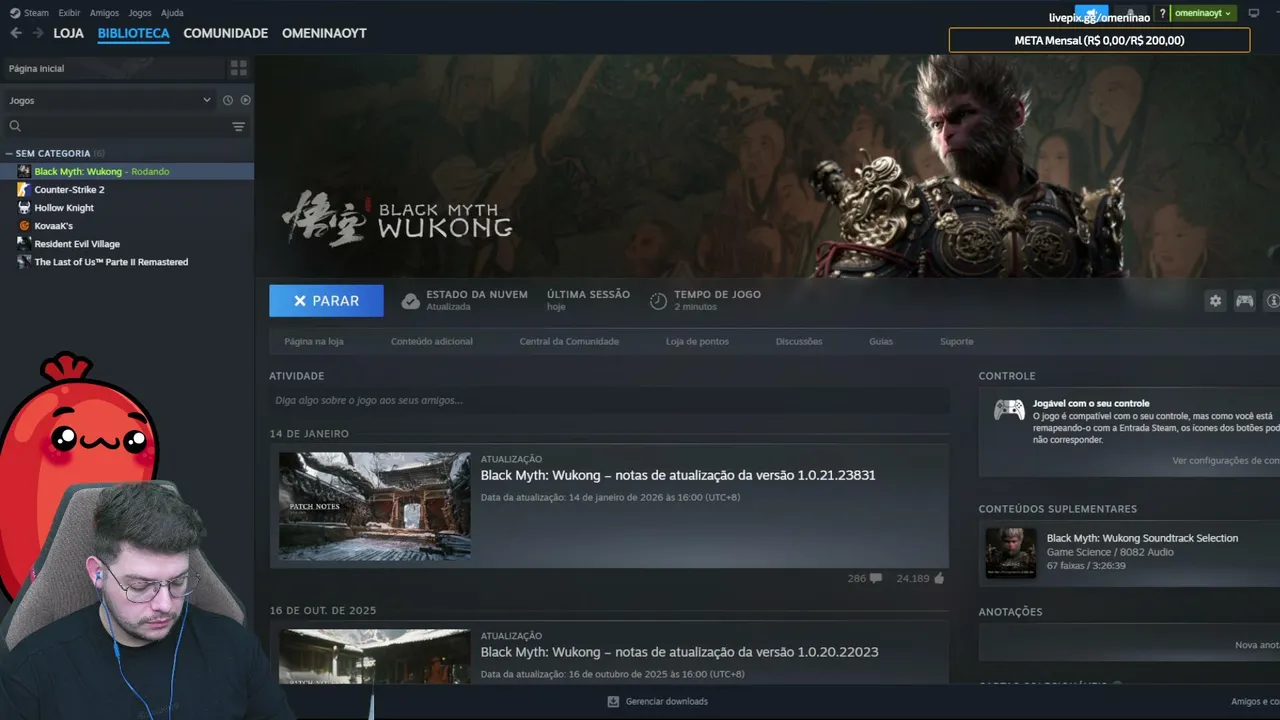Open Black Myth: Wukong Soundtrack Selection title
The width and height of the screenshot is (1280, 720).
pos(1142,538)
